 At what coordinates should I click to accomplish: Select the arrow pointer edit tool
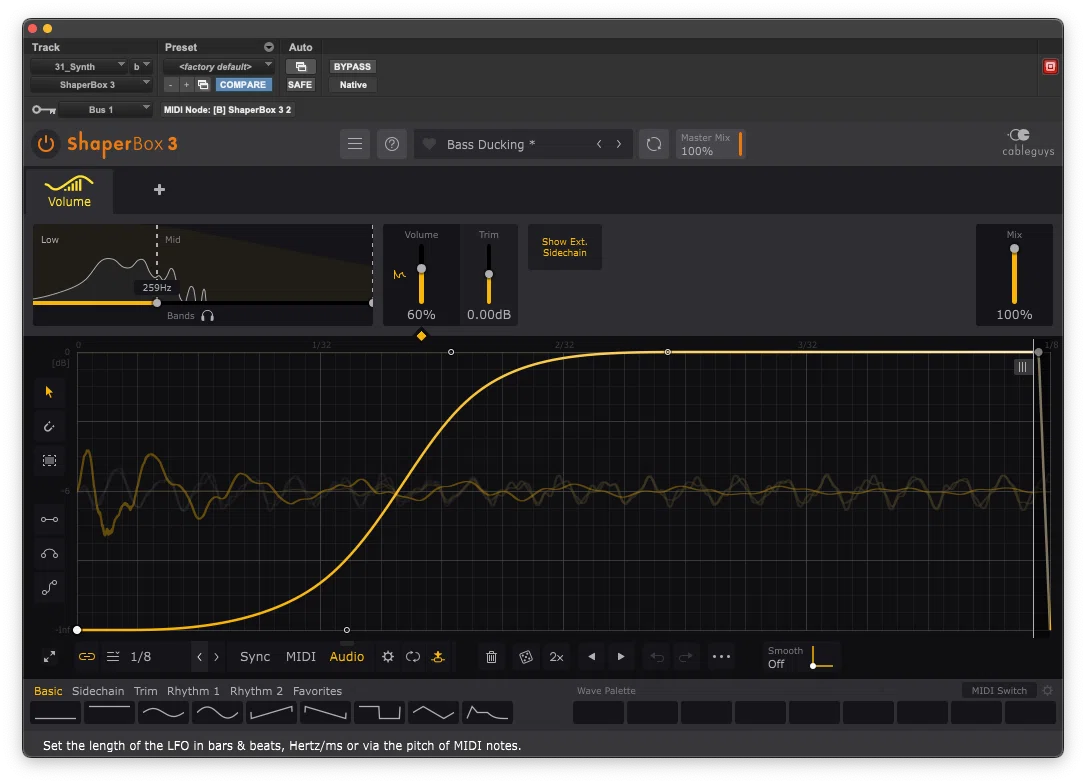coord(49,392)
